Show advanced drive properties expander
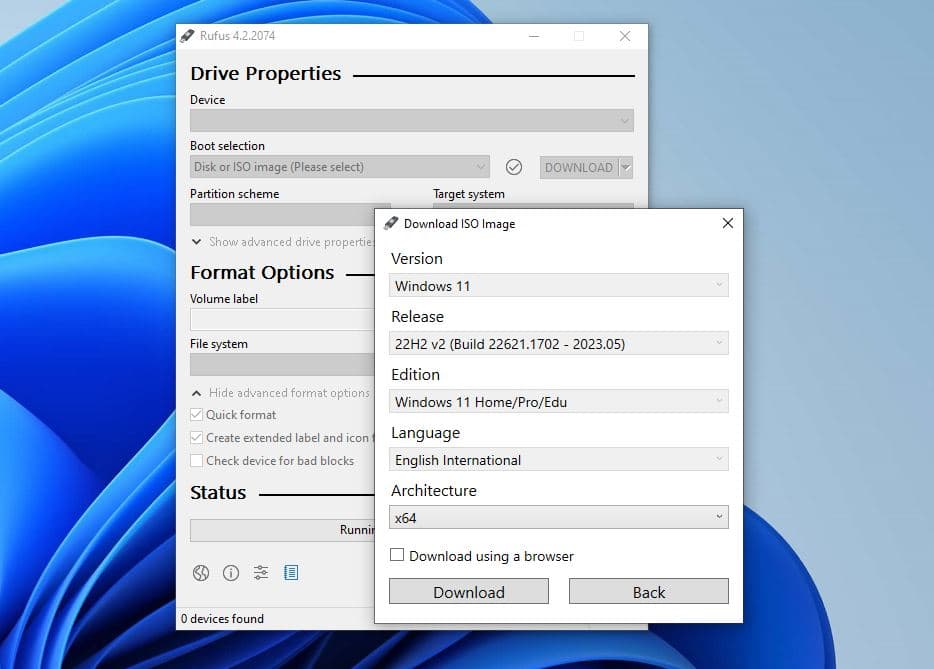This screenshot has width=934, height=669. click(x=197, y=242)
